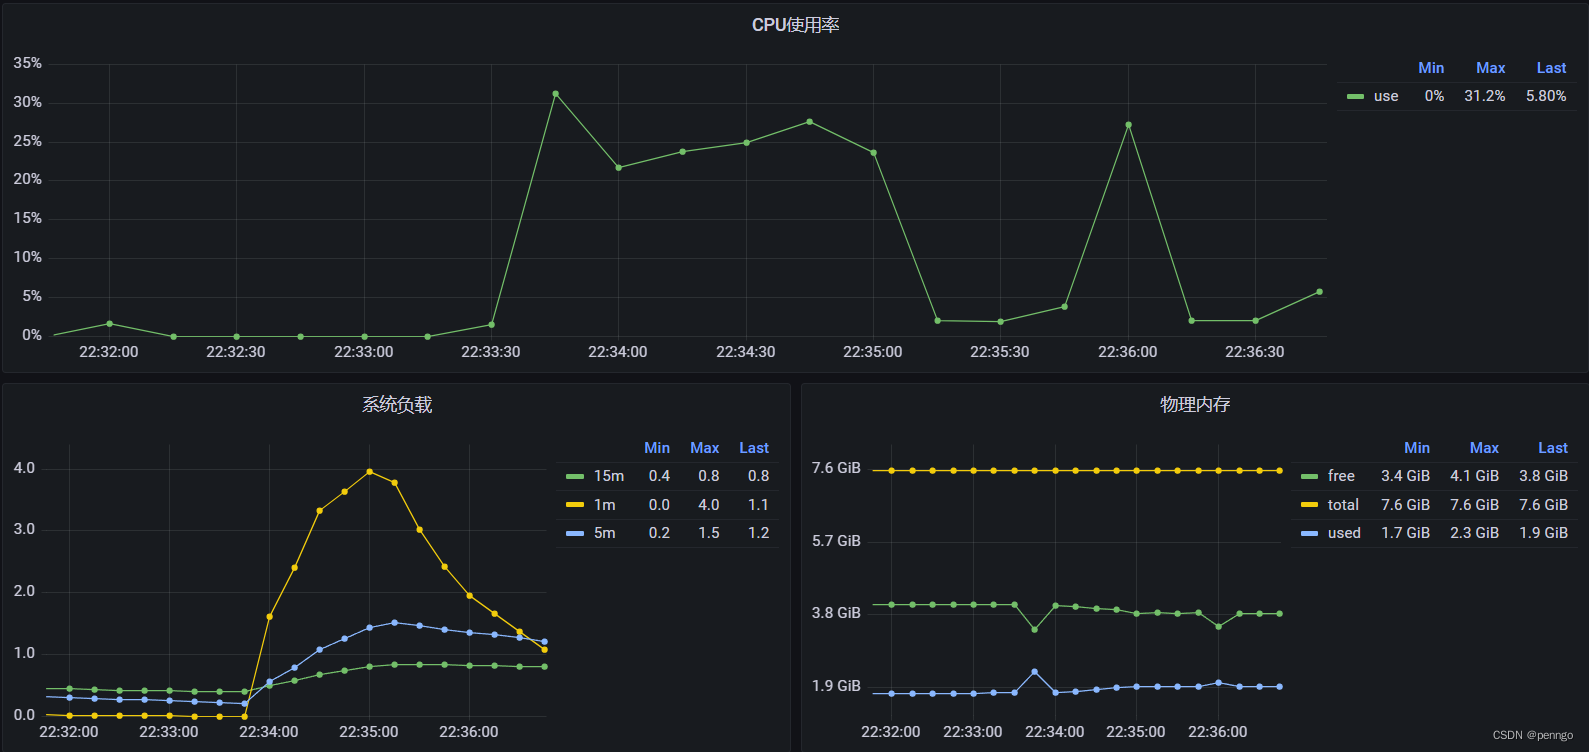
Task: Click the 22:34:00 label on CPU axis
Action: (x=618, y=352)
